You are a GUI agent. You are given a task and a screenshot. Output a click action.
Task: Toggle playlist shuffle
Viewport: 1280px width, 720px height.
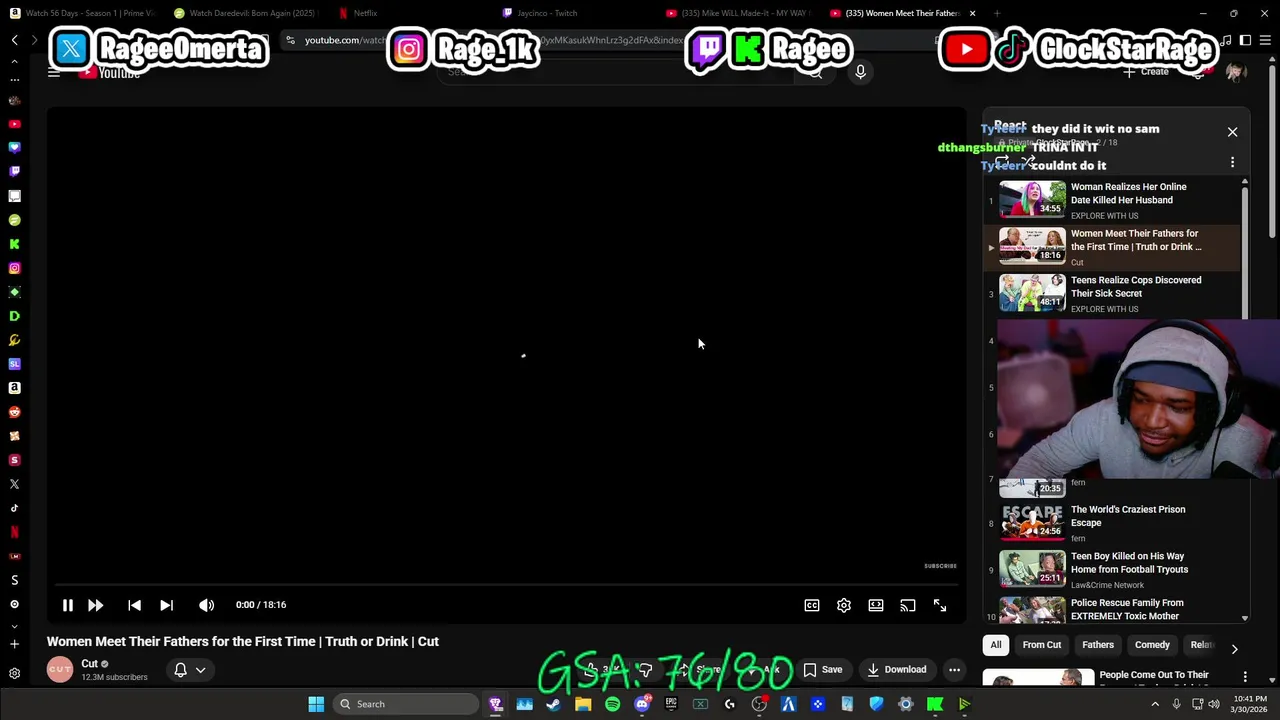tap(1028, 161)
